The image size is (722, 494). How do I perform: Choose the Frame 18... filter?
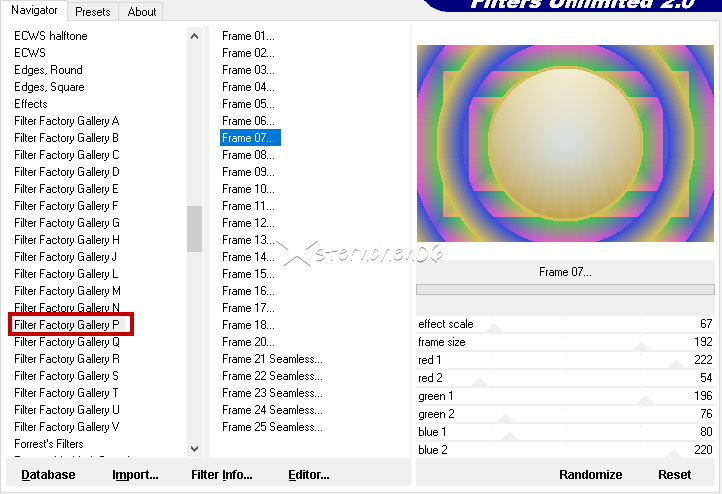coord(248,325)
